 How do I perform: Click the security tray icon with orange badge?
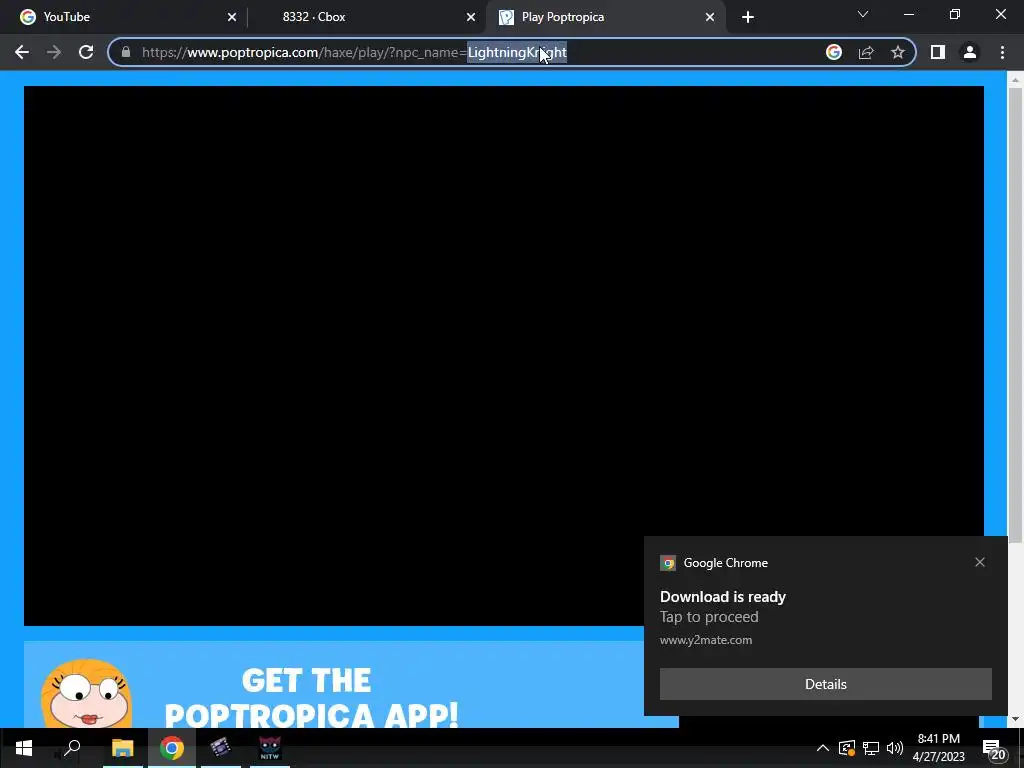tap(846, 748)
